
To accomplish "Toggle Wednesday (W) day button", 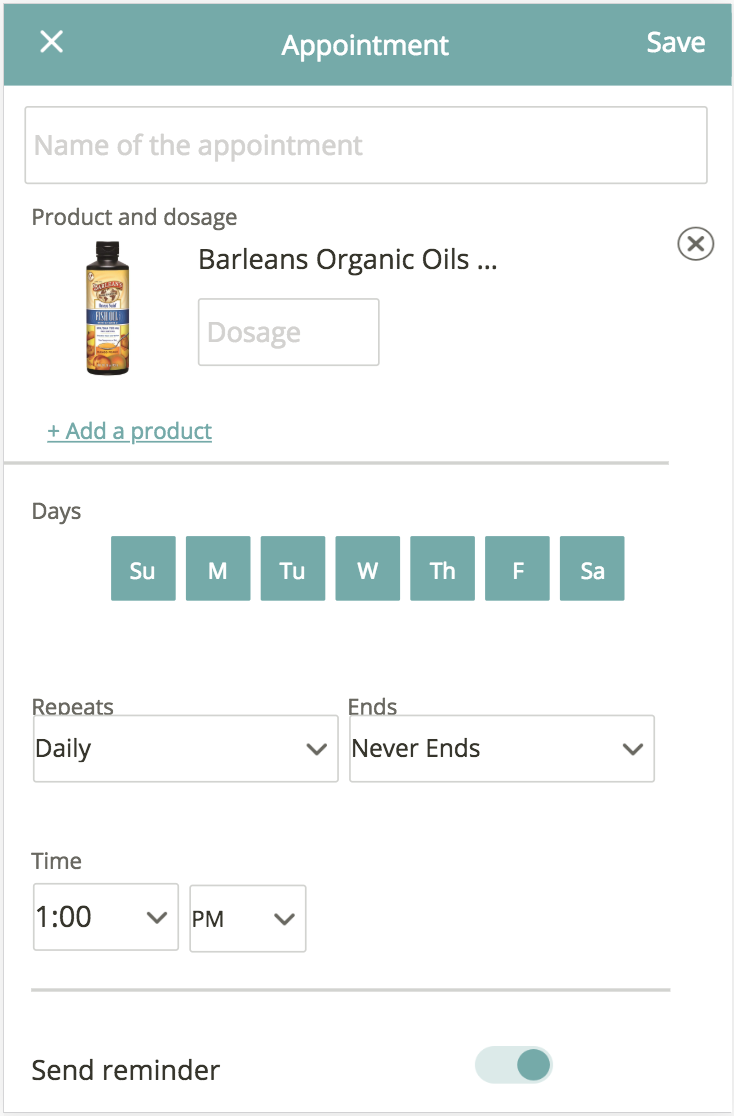I will click(x=367, y=569).
